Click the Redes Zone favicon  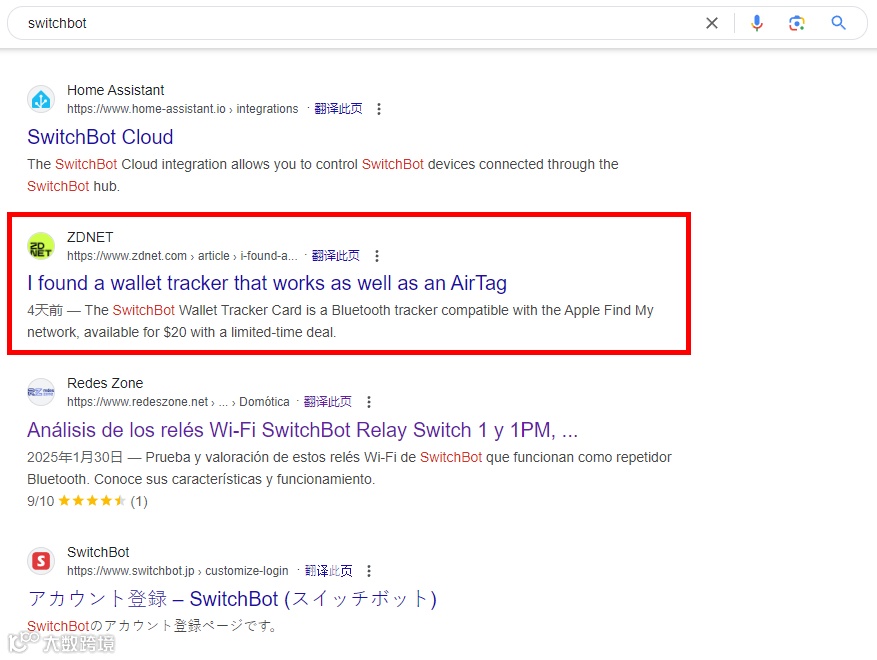click(x=41, y=392)
